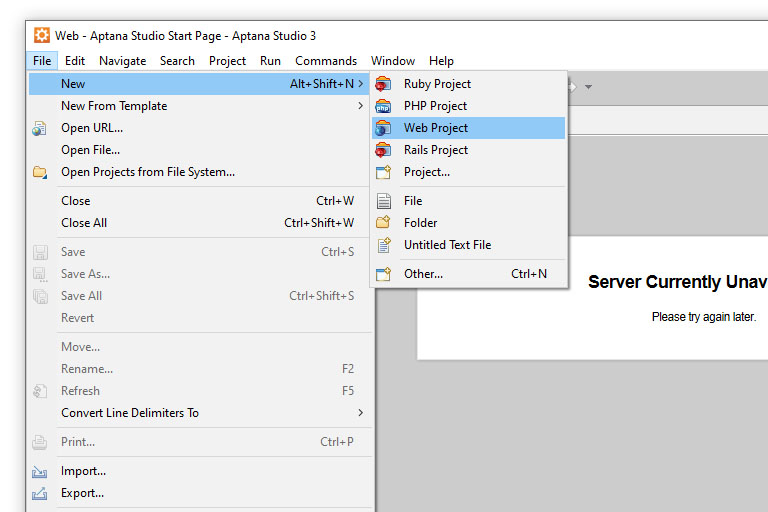Open the Run menu
The height and width of the screenshot is (512, 768).
tap(270, 61)
